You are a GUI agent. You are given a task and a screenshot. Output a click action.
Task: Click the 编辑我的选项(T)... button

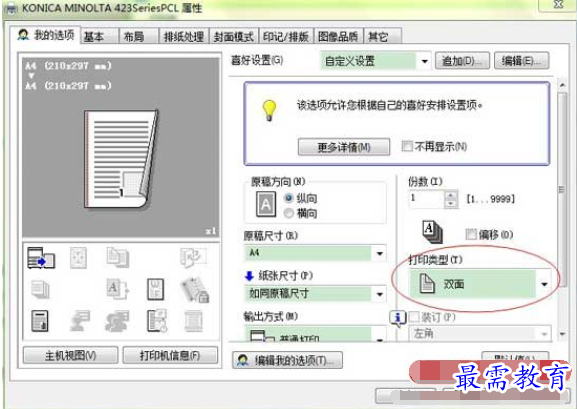click(x=287, y=360)
